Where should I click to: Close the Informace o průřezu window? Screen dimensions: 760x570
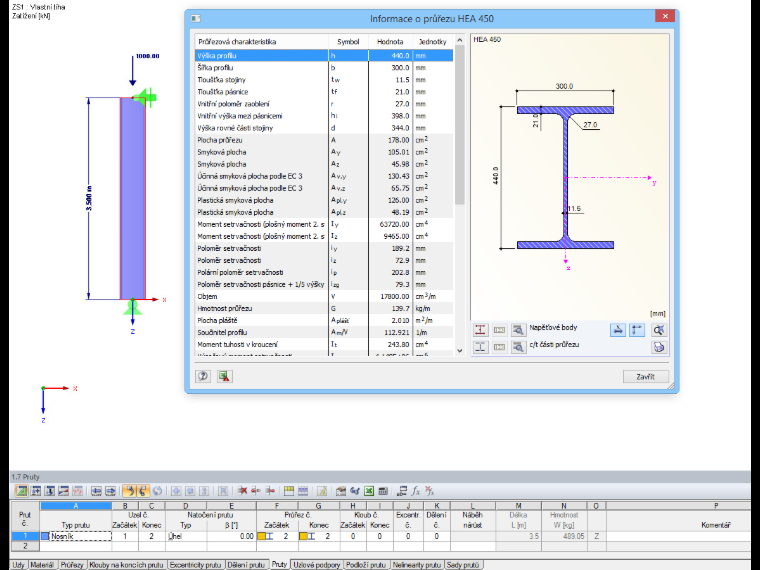click(x=665, y=16)
